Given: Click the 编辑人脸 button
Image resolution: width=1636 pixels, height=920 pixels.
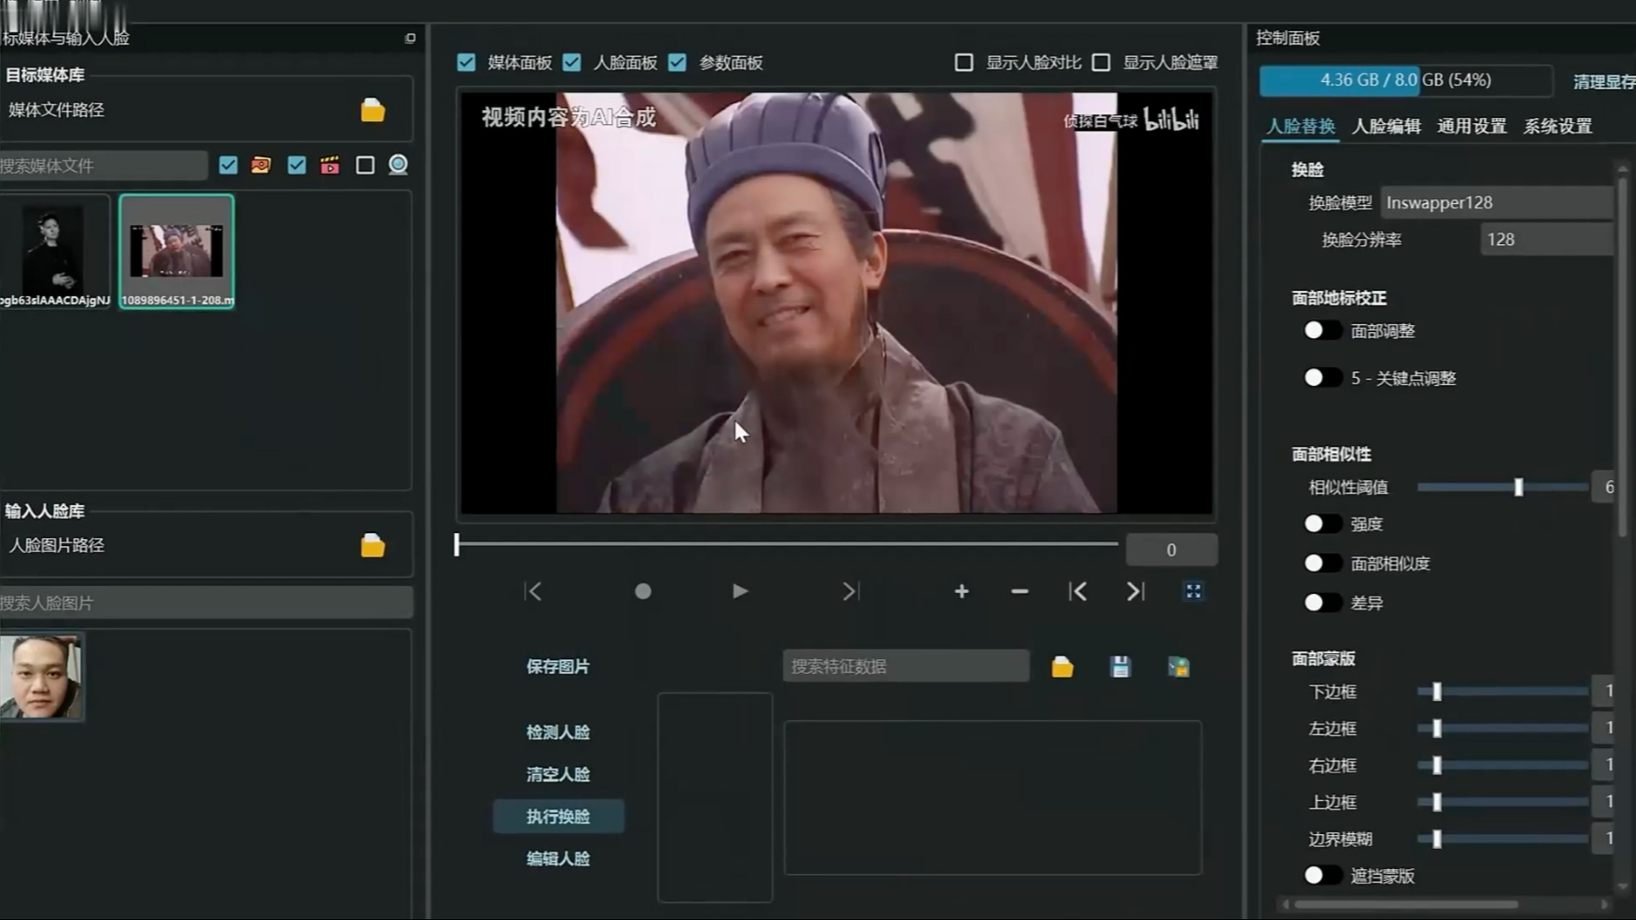Looking at the screenshot, I should coord(558,858).
